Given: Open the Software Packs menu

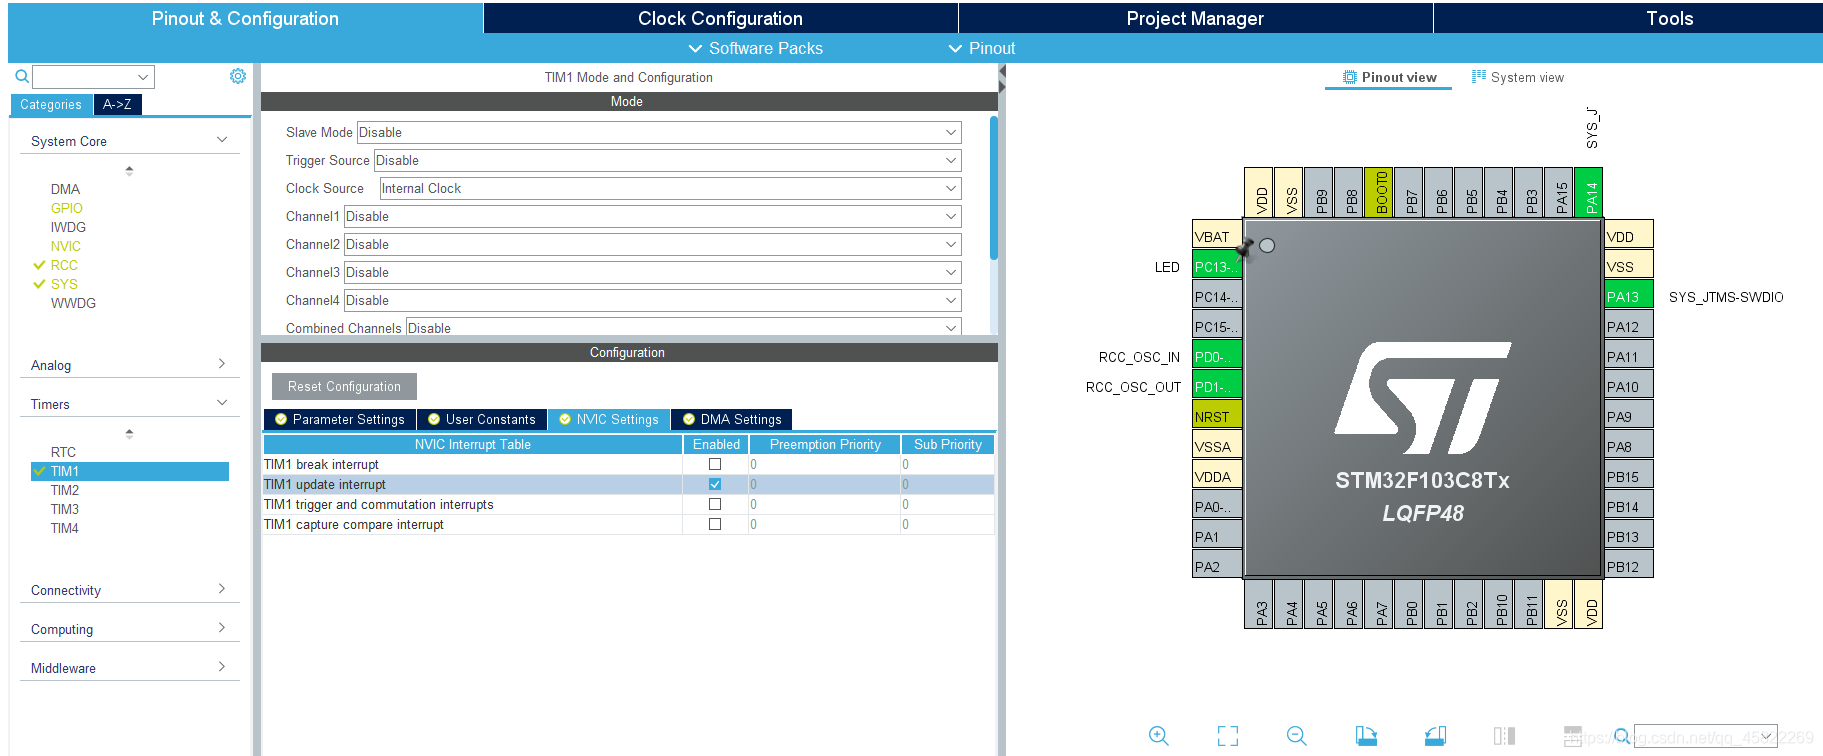Looking at the screenshot, I should tap(756, 48).
